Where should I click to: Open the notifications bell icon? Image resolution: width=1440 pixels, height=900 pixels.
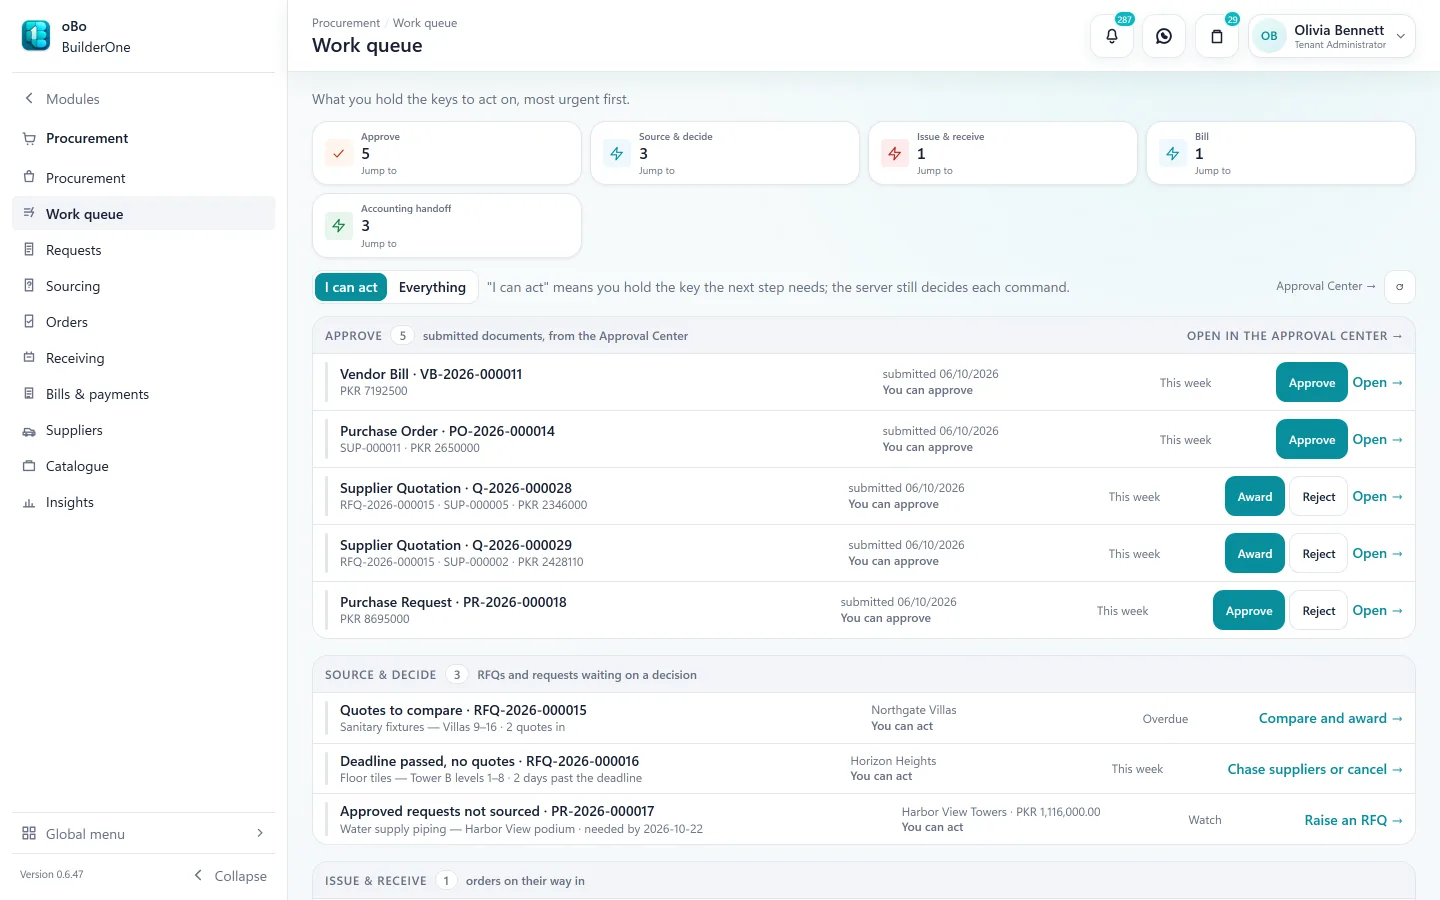(1112, 36)
